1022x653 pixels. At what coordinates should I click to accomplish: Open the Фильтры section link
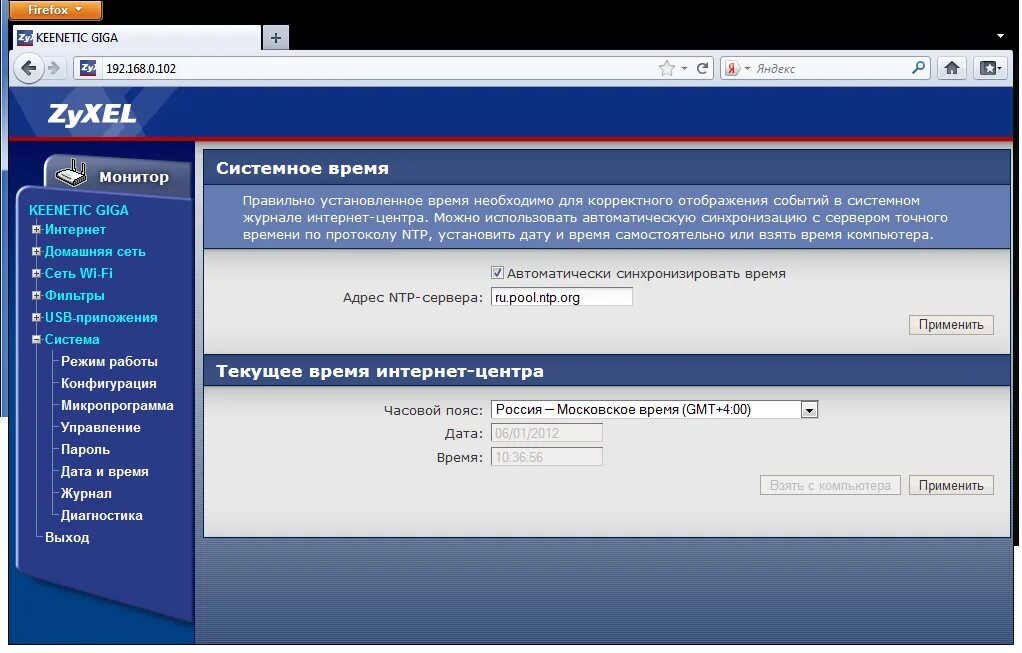[x=74, y=296]
